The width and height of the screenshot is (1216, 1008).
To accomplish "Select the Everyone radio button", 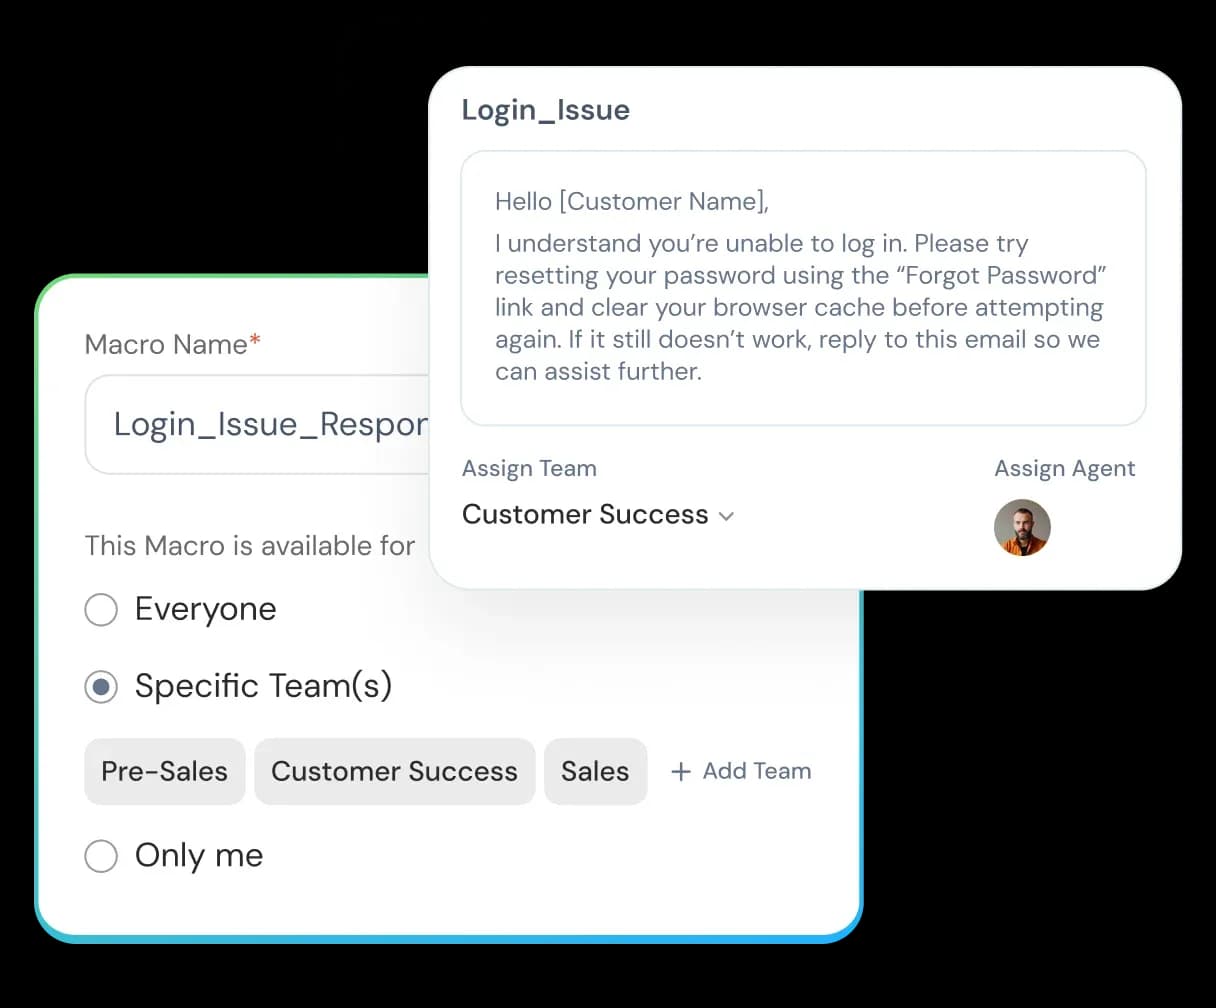I will 101,609.
